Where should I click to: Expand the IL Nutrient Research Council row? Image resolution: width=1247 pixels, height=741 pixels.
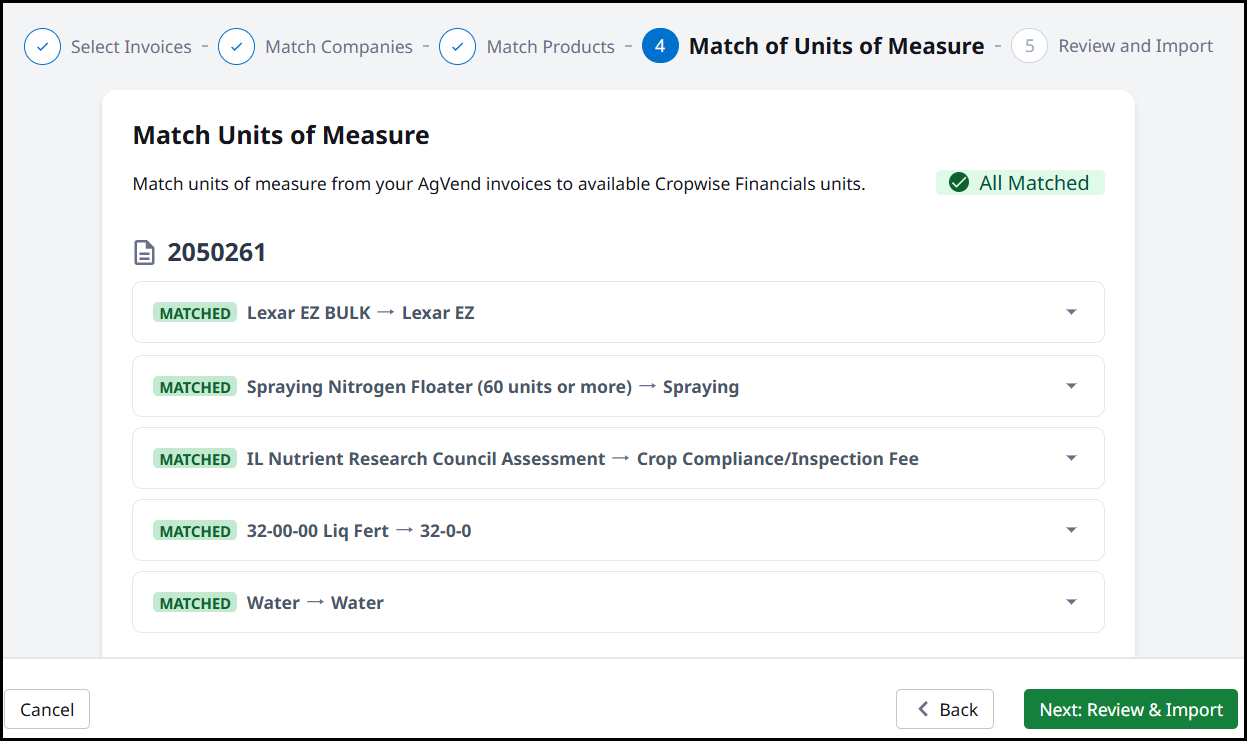pyautogui.click(x=1071, y=458)
